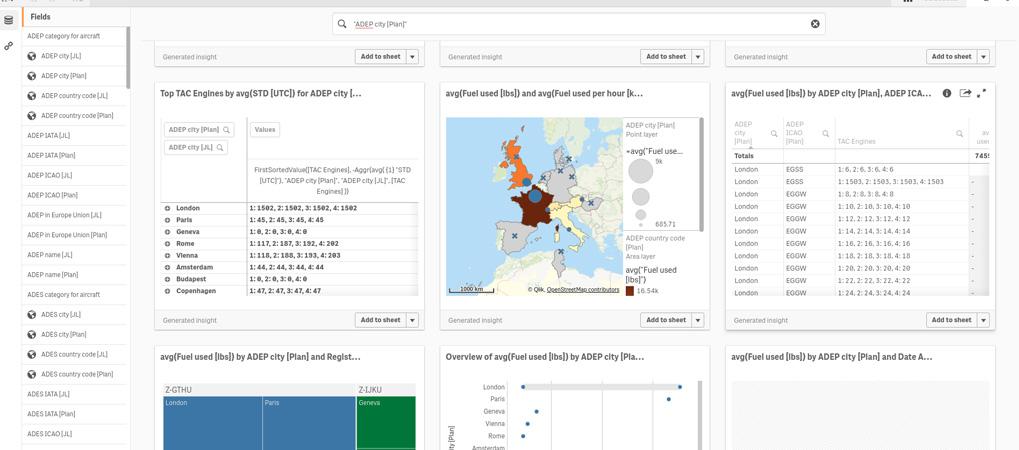Click the Values chip in the pivot table
The image size is (1019, 450).
(264, 130)
